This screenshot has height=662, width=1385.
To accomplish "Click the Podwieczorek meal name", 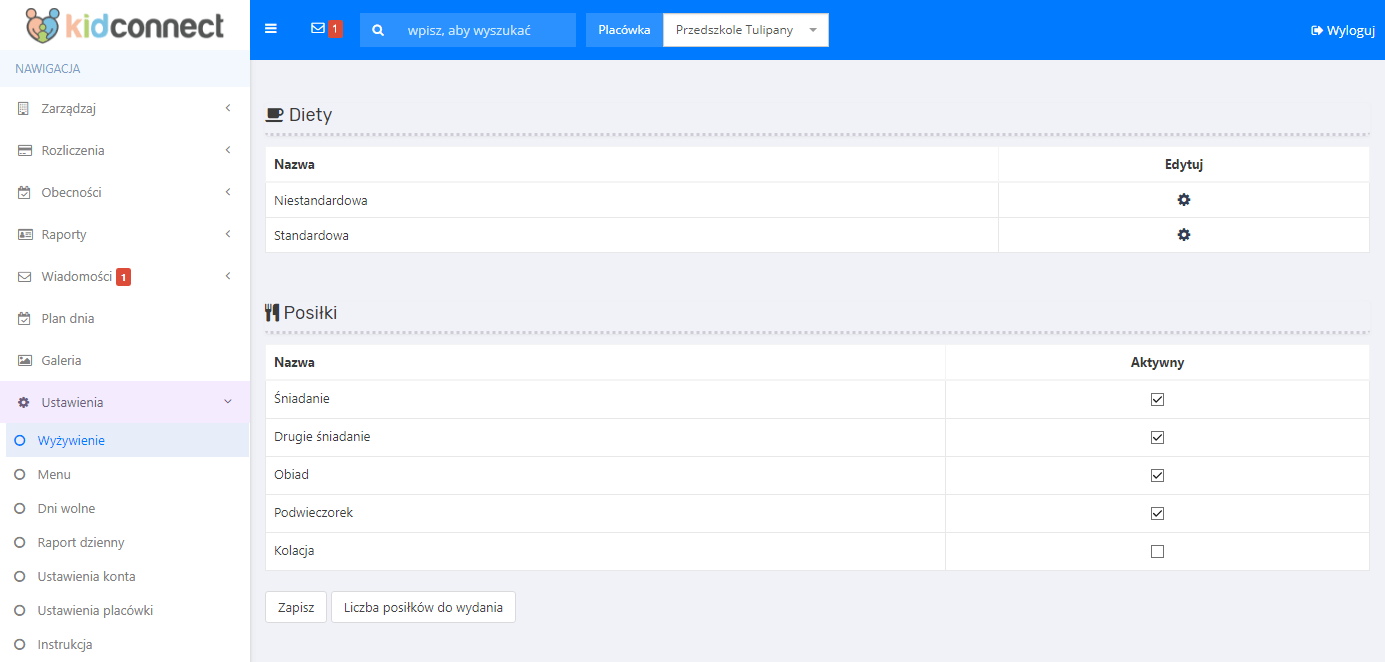I will tap(313, 512).
